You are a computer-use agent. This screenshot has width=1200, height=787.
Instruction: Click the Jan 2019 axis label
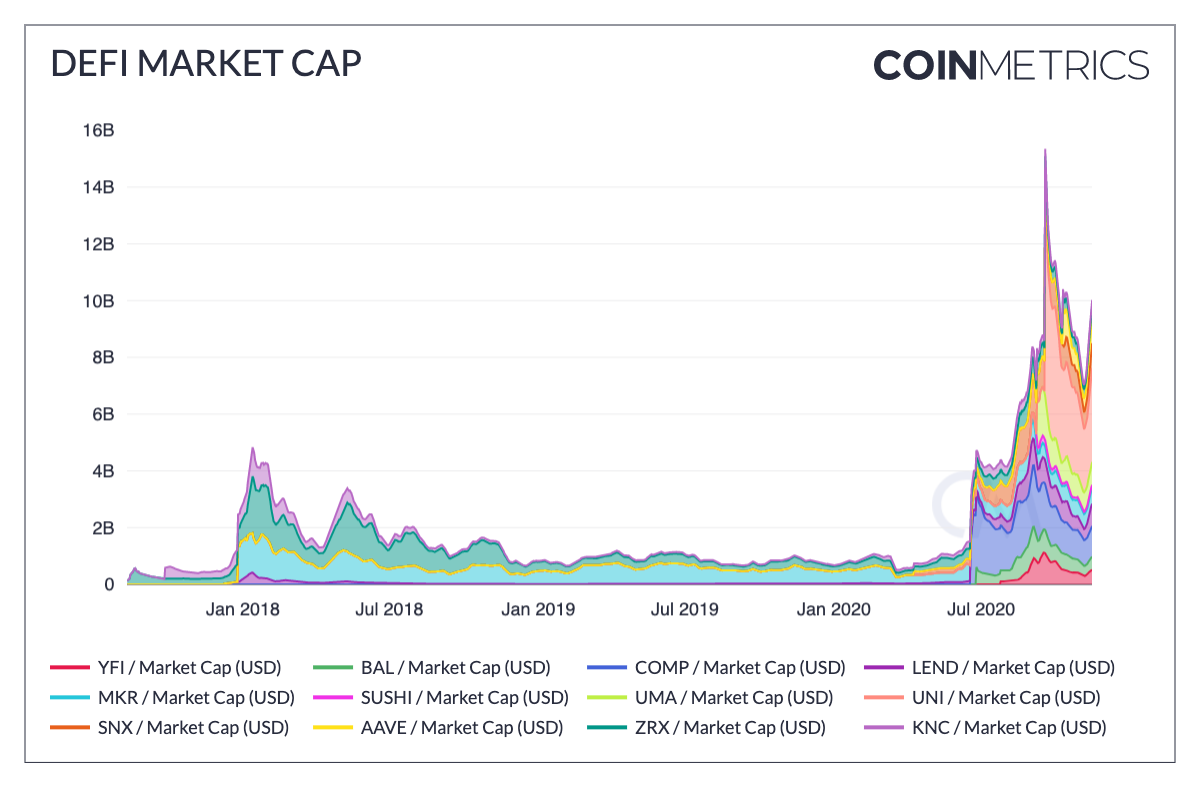pos(538,607)
